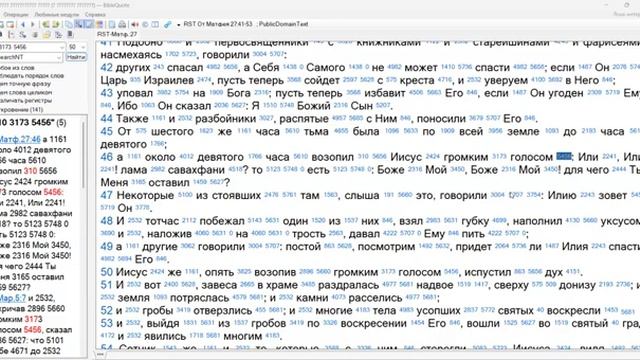Go forward with the blue right arrow
The height and width of the screenshot is (360, 640).
(33, 24)
